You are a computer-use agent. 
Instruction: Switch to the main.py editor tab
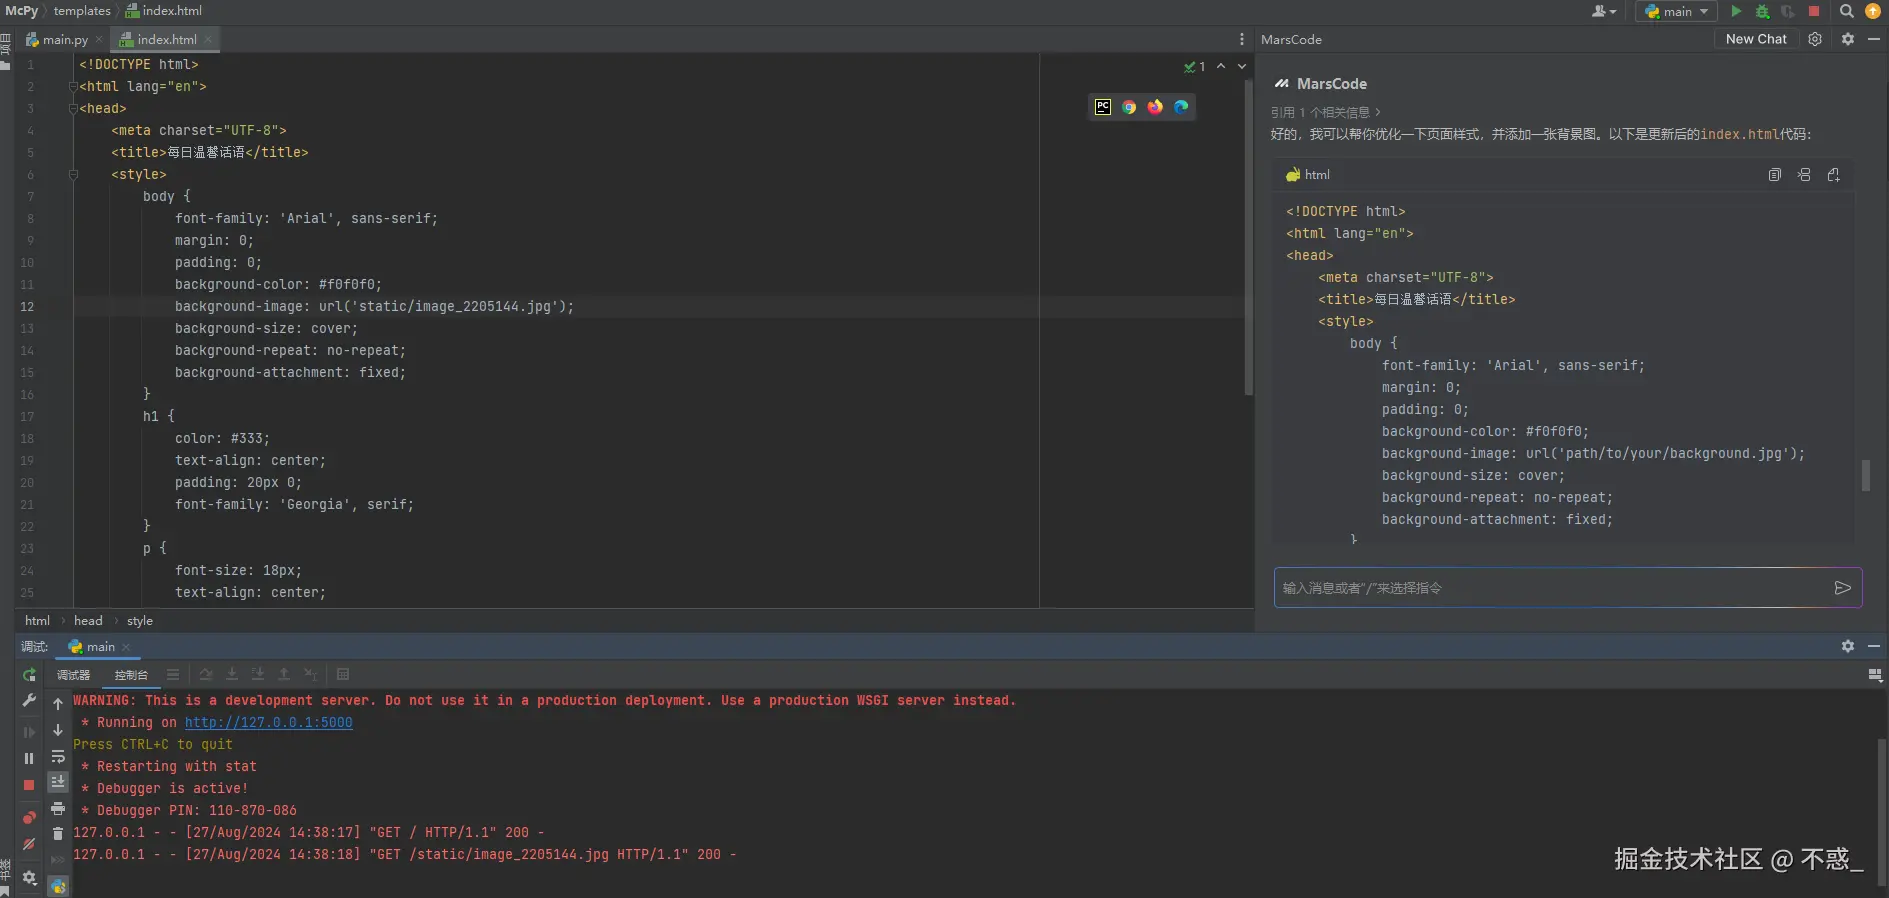pyautogui.click(x=64, y=39)
